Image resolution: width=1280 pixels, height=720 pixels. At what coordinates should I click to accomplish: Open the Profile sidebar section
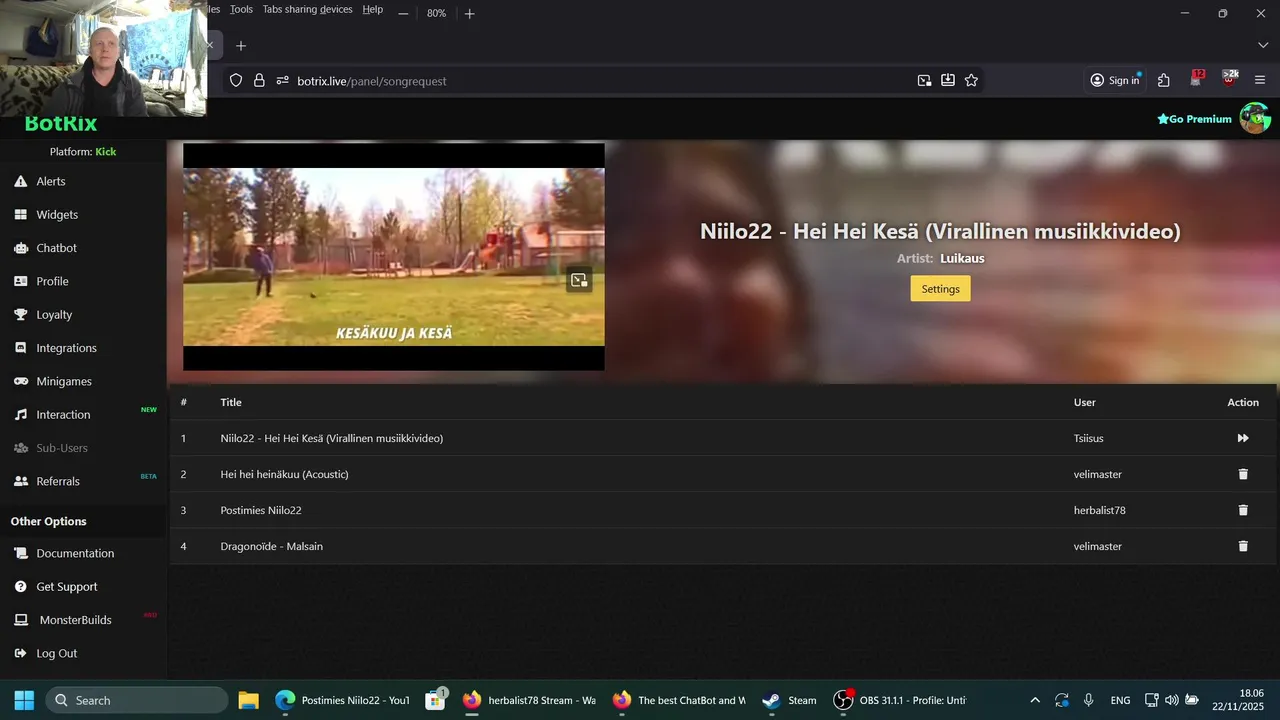[52, 281]
